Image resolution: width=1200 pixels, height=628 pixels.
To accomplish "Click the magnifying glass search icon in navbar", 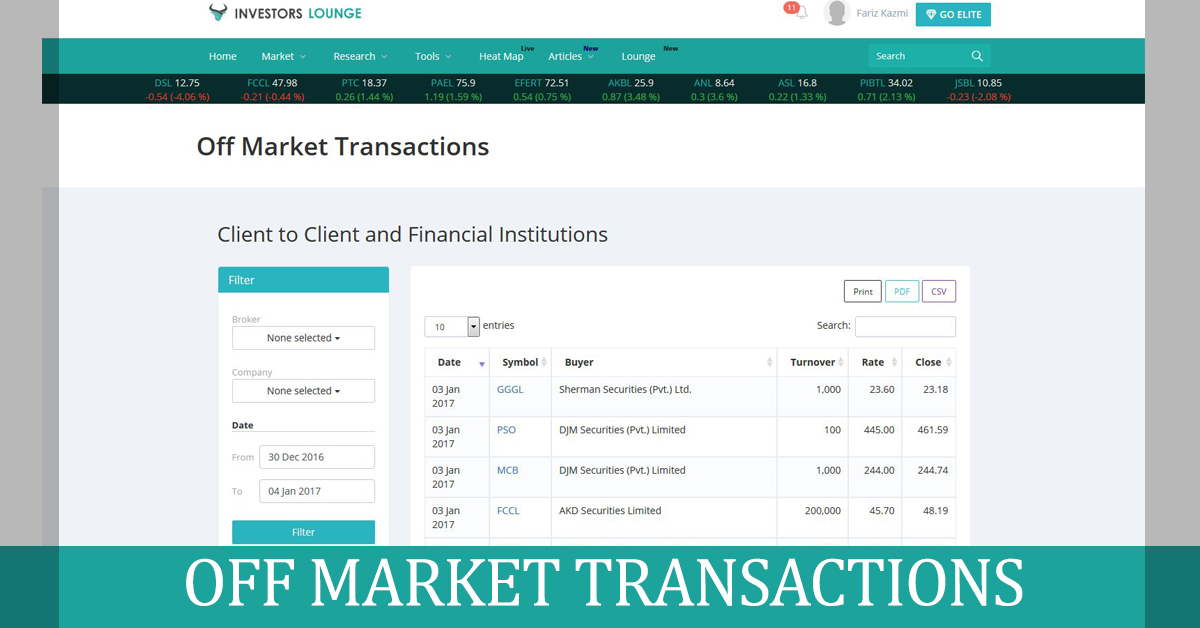I will click(x=975, y=56).
